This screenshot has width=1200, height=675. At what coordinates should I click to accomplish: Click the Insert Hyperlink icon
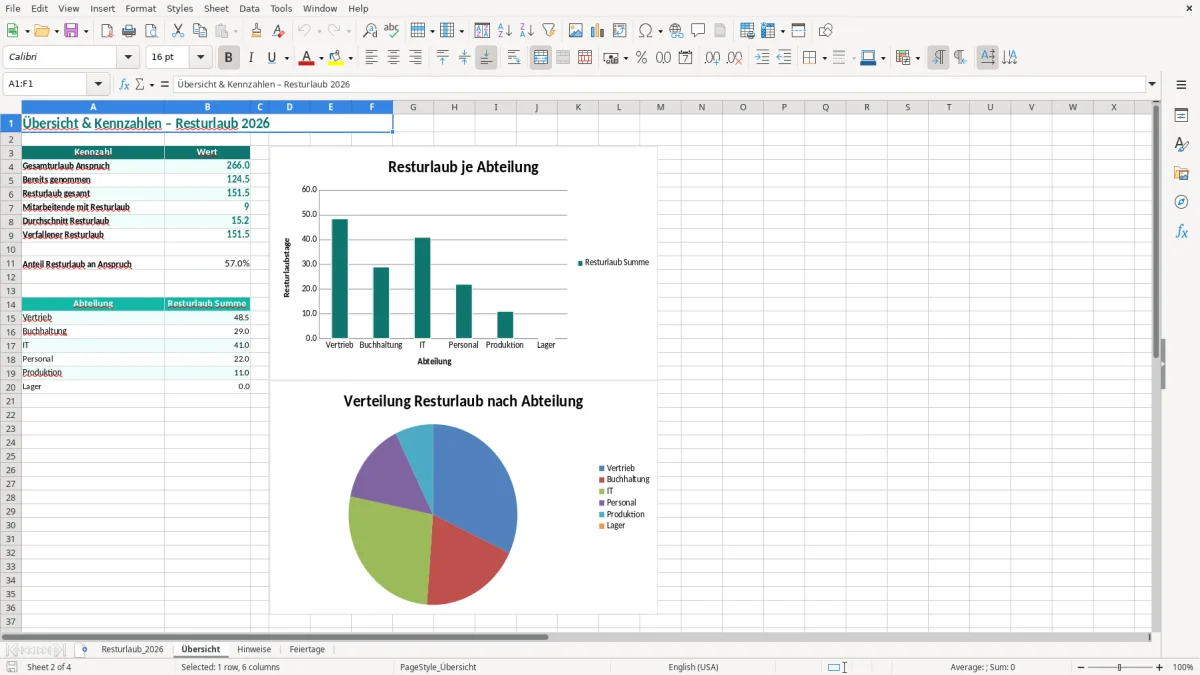(x=676, y=31)
